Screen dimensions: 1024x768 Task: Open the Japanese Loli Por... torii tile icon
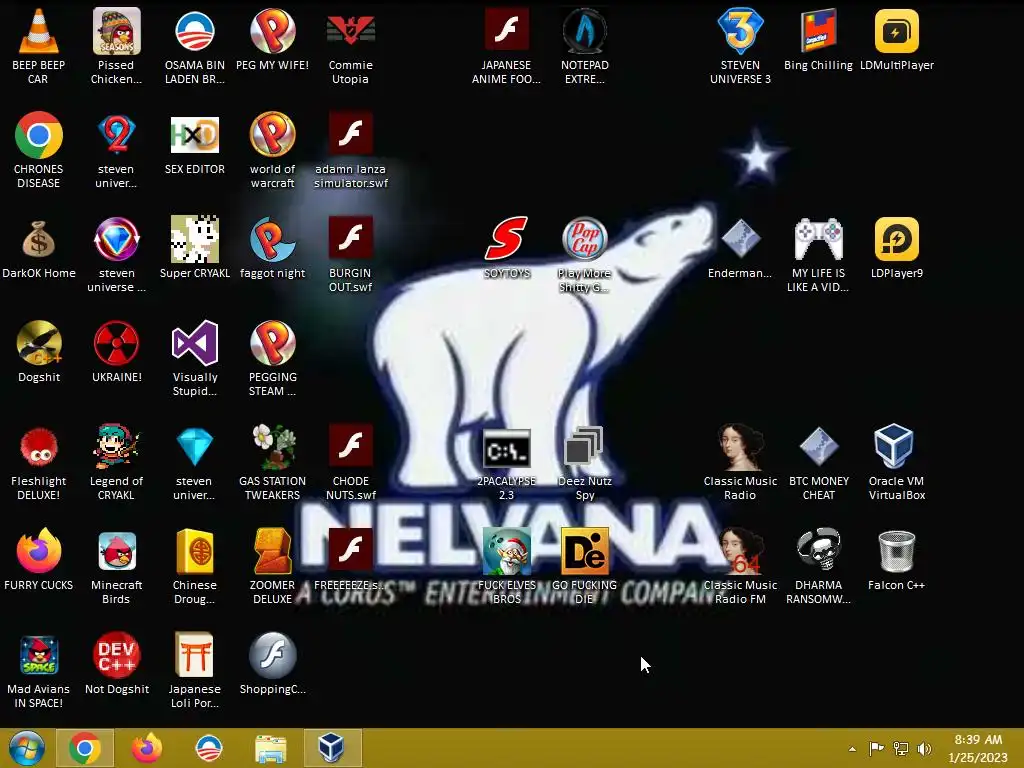tap(195, 654)
